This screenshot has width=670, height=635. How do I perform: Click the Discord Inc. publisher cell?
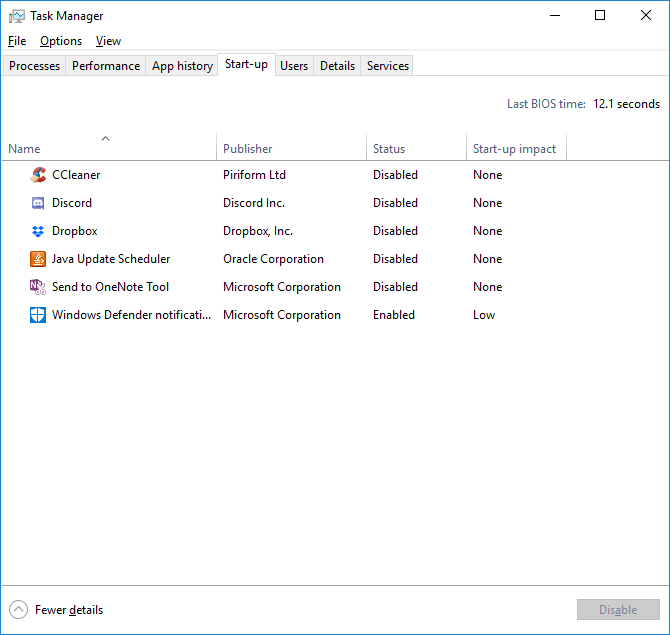pos(254,203)
